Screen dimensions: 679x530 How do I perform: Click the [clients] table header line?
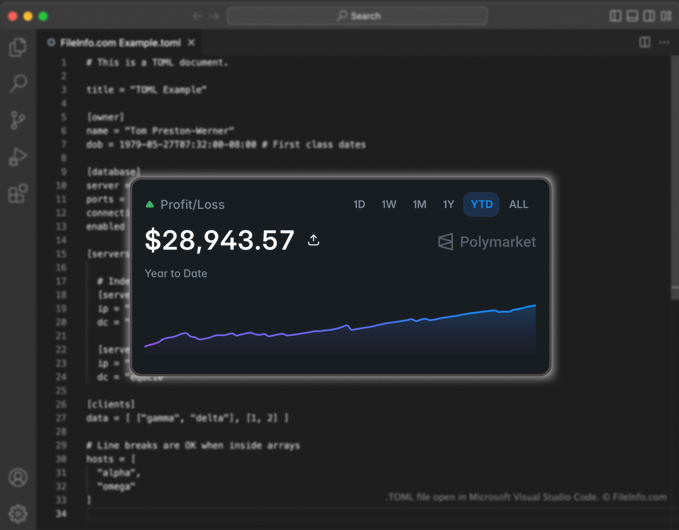tap(111, 404)
